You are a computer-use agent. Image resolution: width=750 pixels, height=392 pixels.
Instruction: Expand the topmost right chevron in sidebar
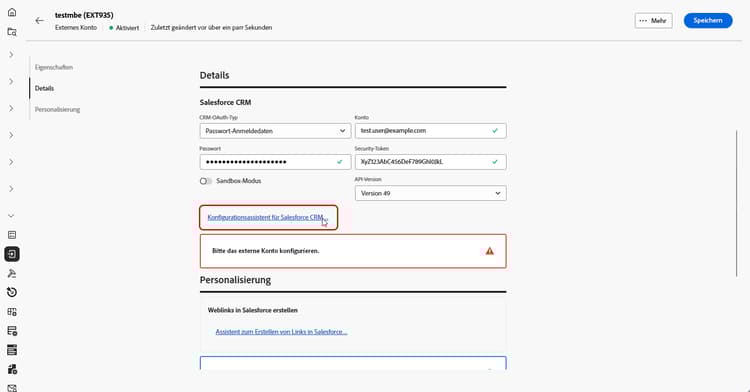pyautogui.click(x=11, y=55)
